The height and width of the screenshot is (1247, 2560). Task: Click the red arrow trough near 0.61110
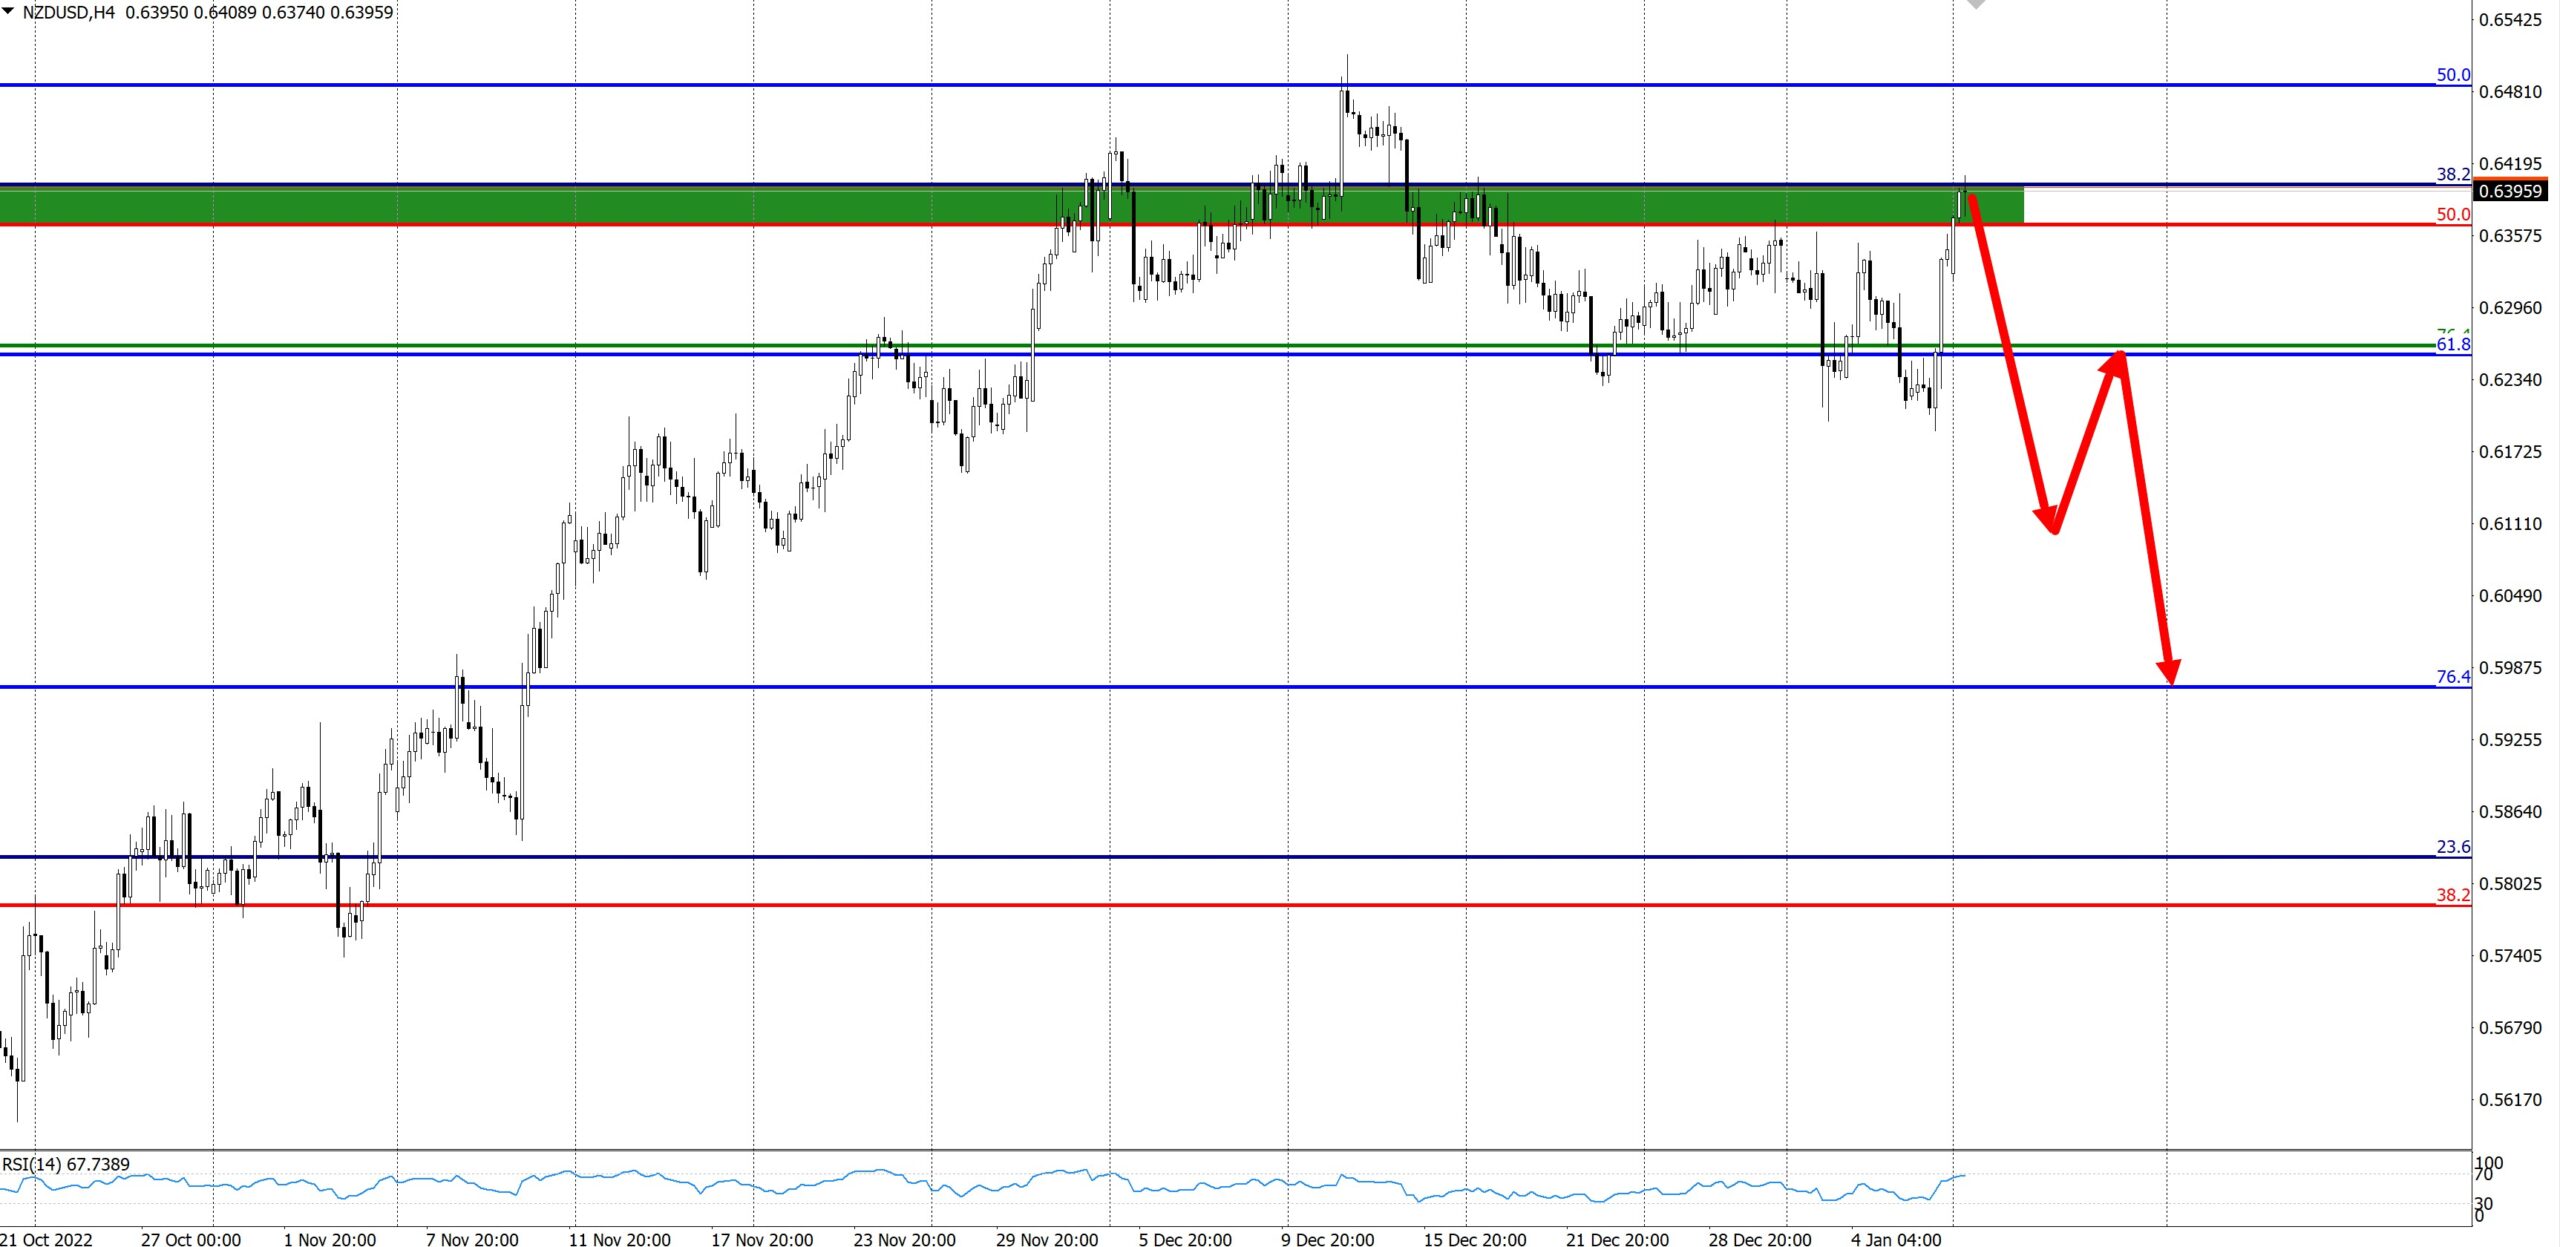[x=2052, y=528]
